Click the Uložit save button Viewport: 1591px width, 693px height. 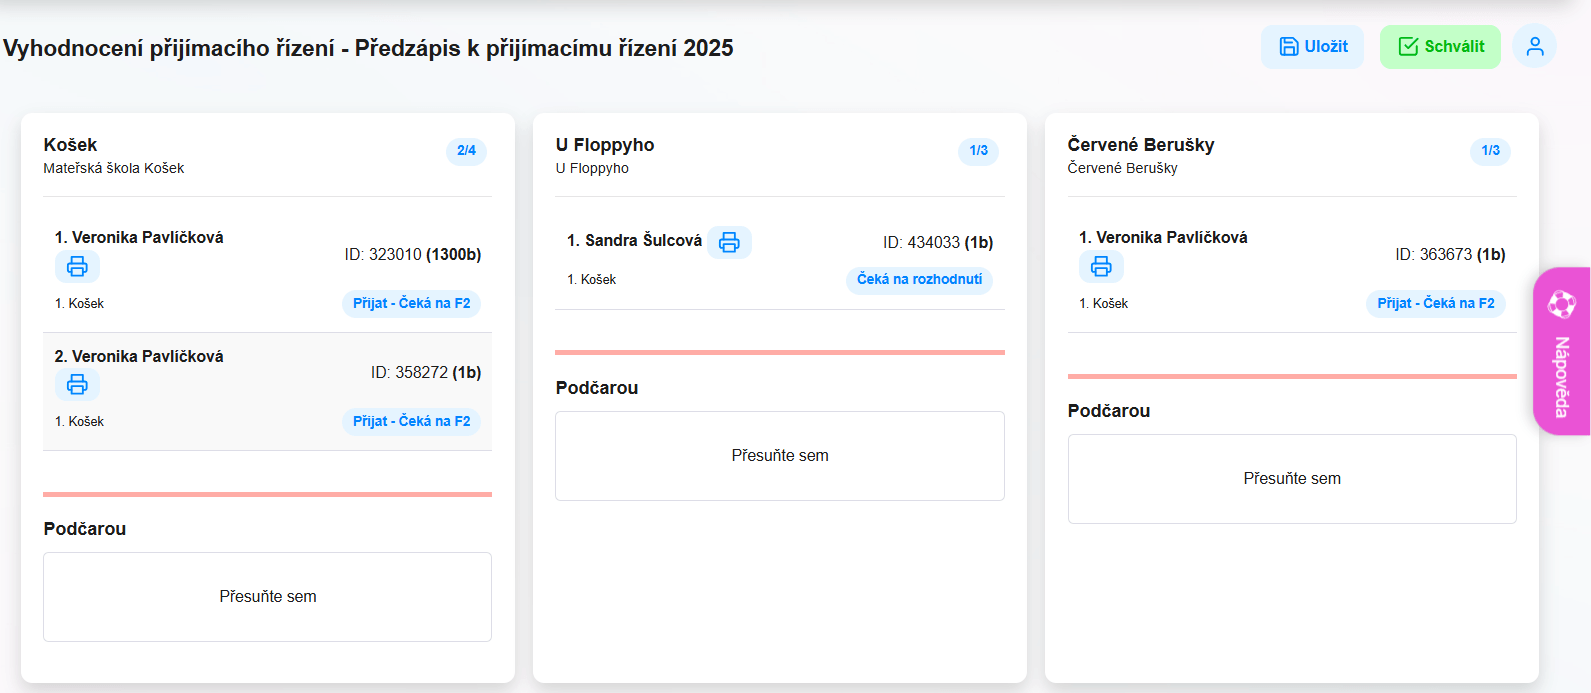tap(1312, 47)
